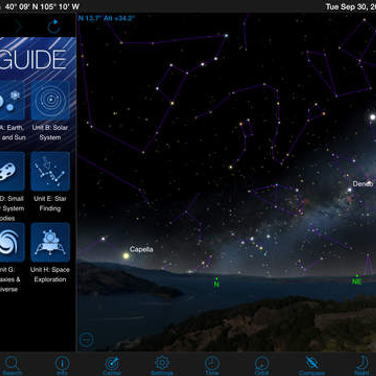The image size is (376, 376).
Task: Open Unit B: Solar System
Action: pyautogui.click(x=50, y=112)
